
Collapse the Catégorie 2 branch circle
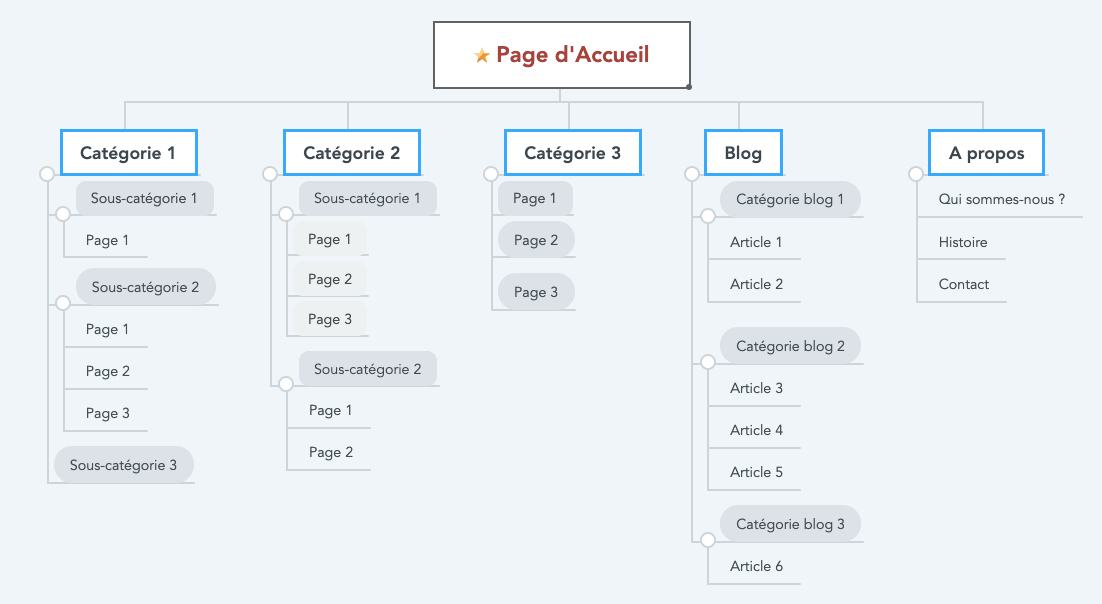pyautogui.click(x=270, y=174)
